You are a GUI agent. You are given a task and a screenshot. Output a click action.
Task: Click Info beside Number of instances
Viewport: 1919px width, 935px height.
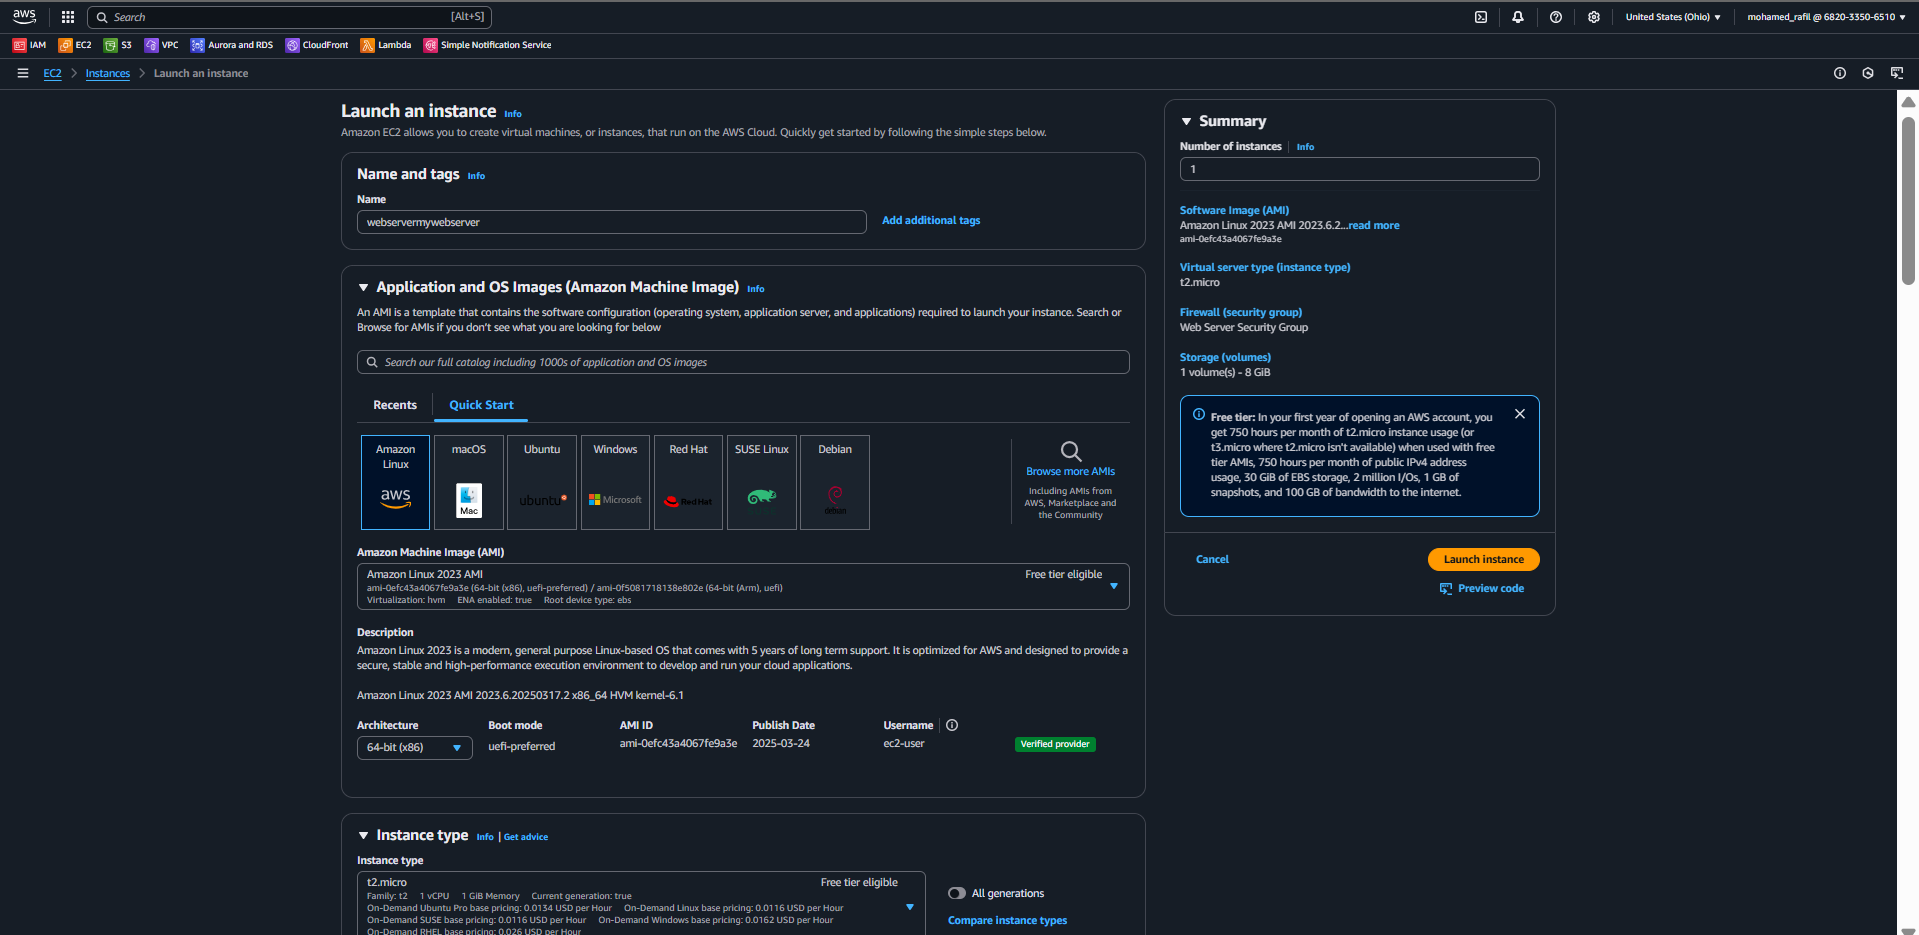point(1305,147)
